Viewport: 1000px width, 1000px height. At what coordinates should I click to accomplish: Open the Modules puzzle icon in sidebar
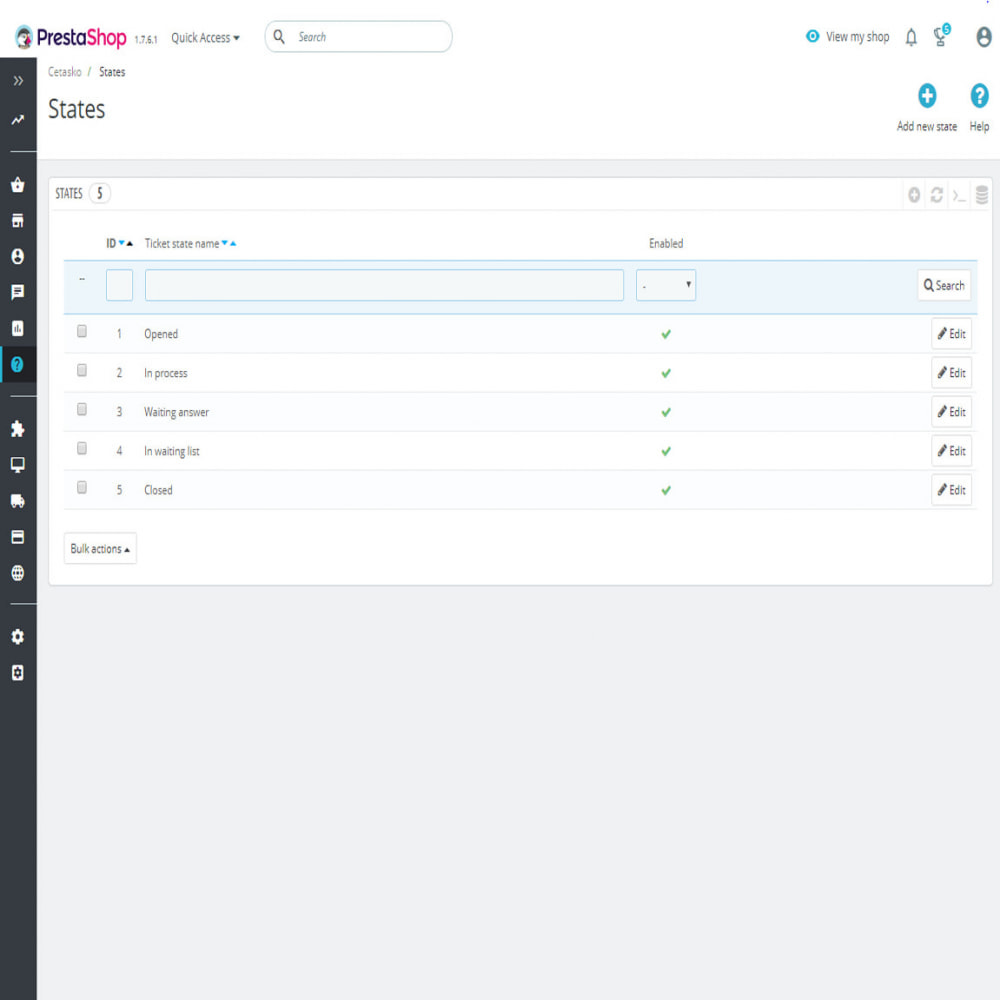click(18, 429)
